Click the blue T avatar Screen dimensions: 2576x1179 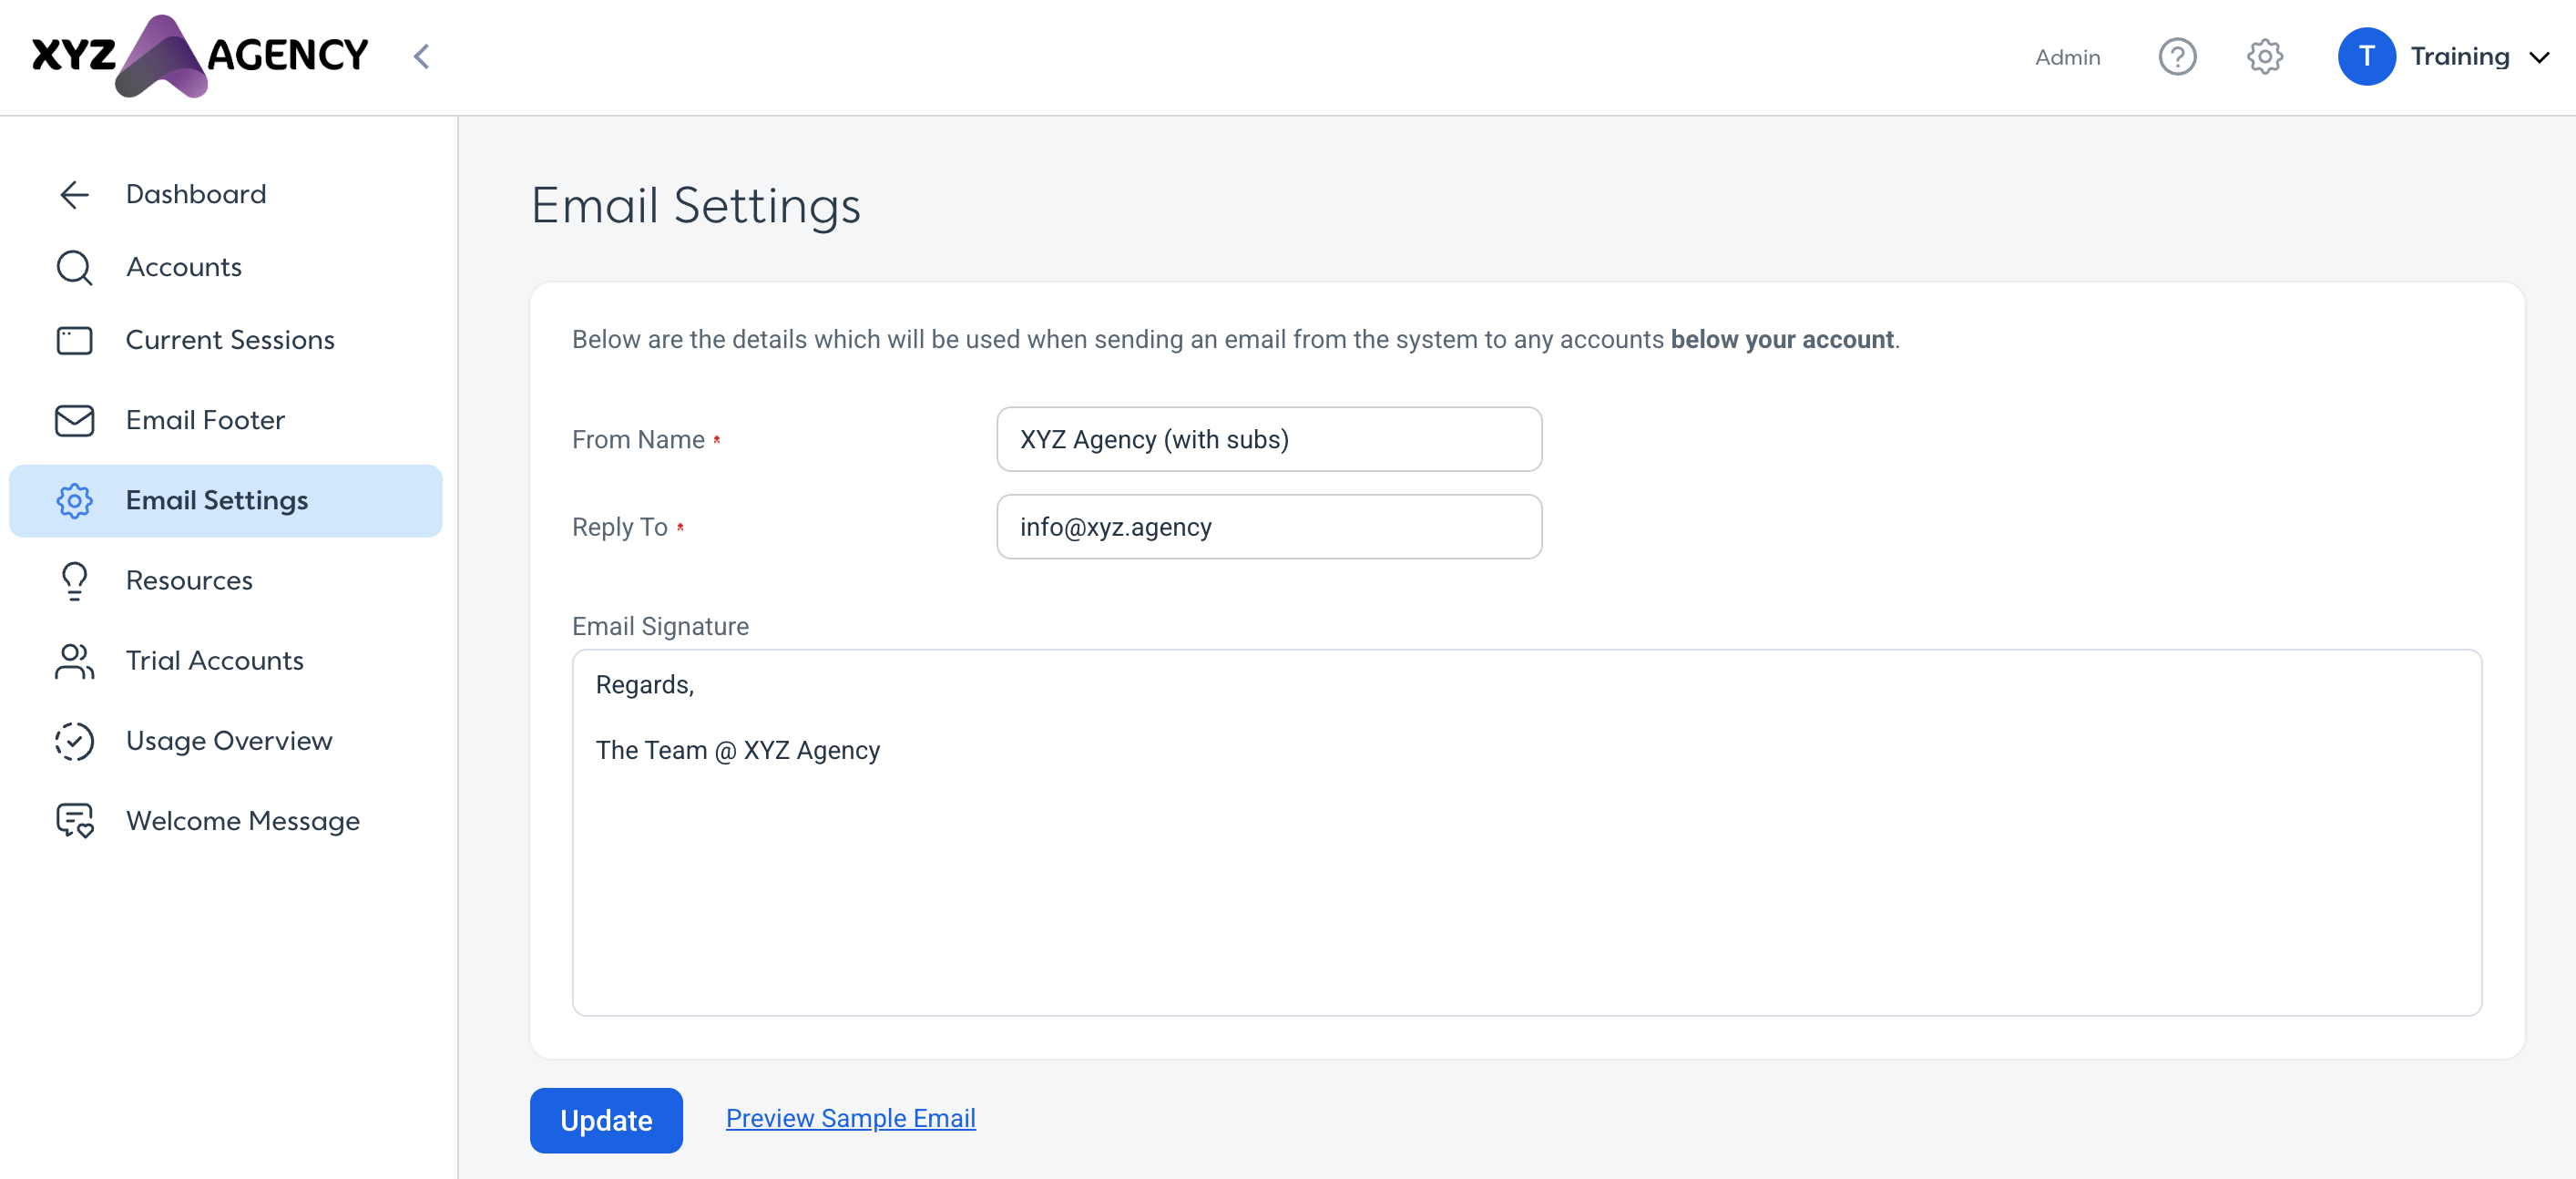coord(2366,57)
